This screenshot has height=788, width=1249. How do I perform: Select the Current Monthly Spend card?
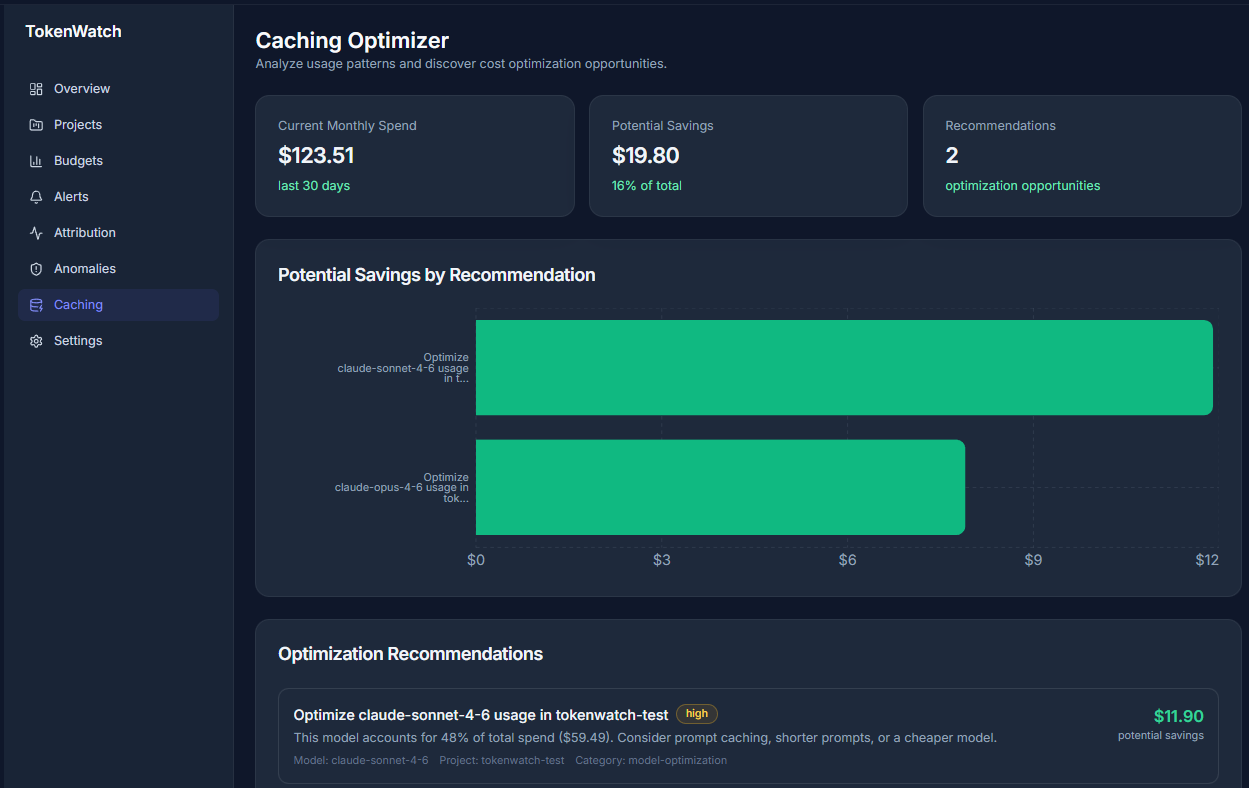pyautogui.click(x=415, y=155)
